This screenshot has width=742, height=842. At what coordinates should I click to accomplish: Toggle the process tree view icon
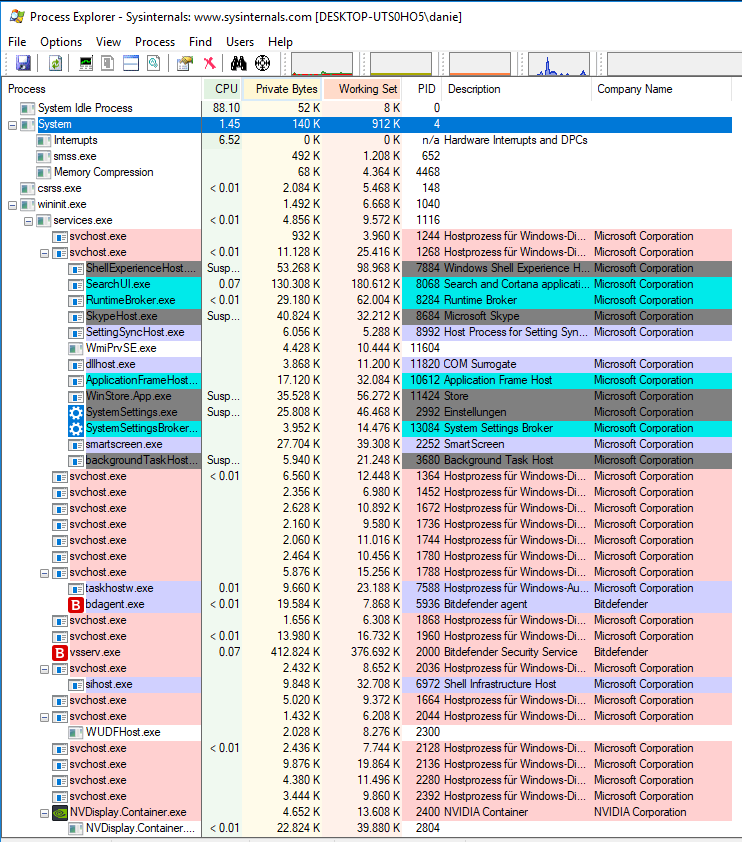[108, 63]
